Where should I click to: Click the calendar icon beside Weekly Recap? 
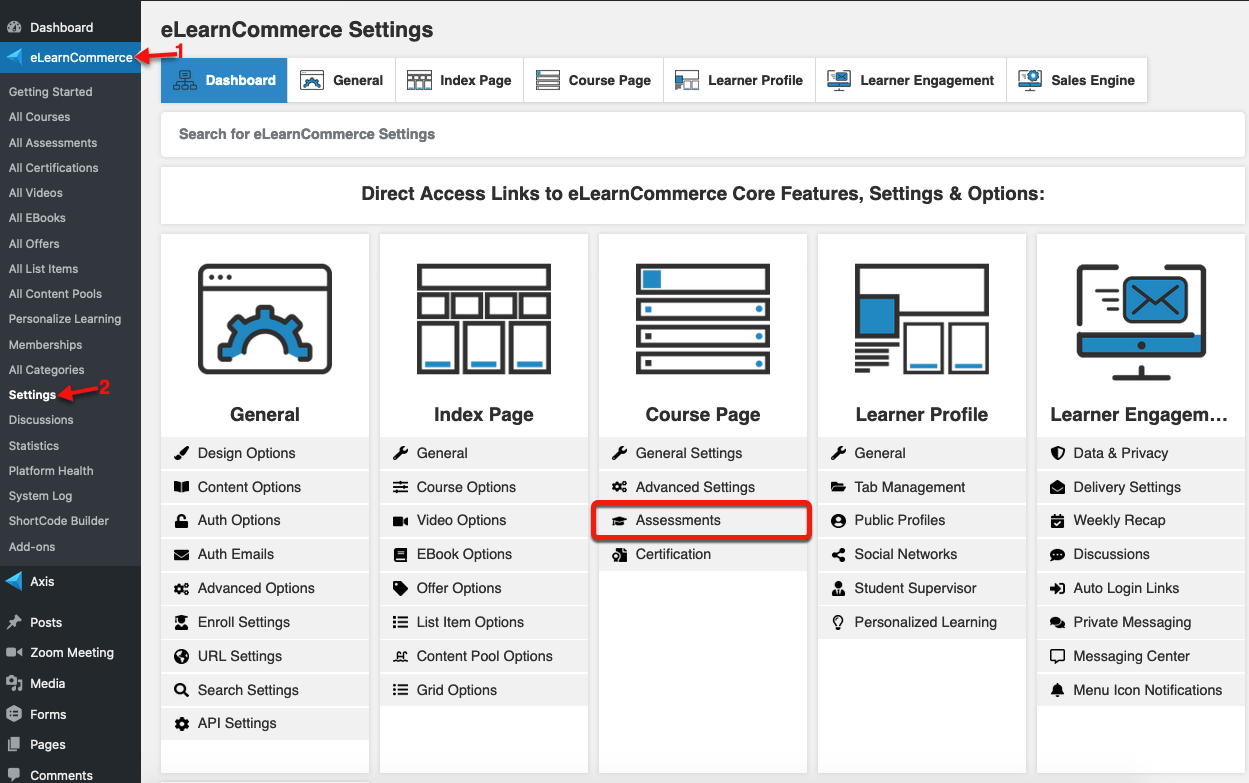click(x=1057, y=520)
